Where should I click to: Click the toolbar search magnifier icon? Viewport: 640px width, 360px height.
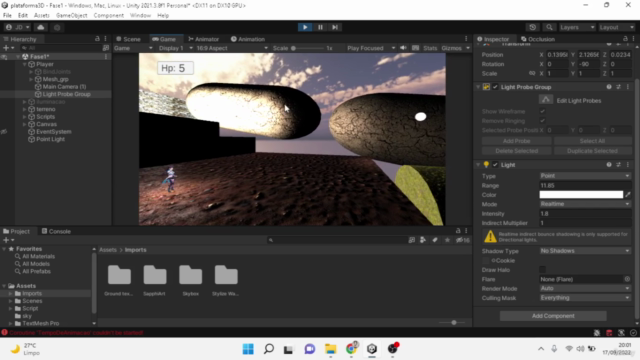[549, 27]
